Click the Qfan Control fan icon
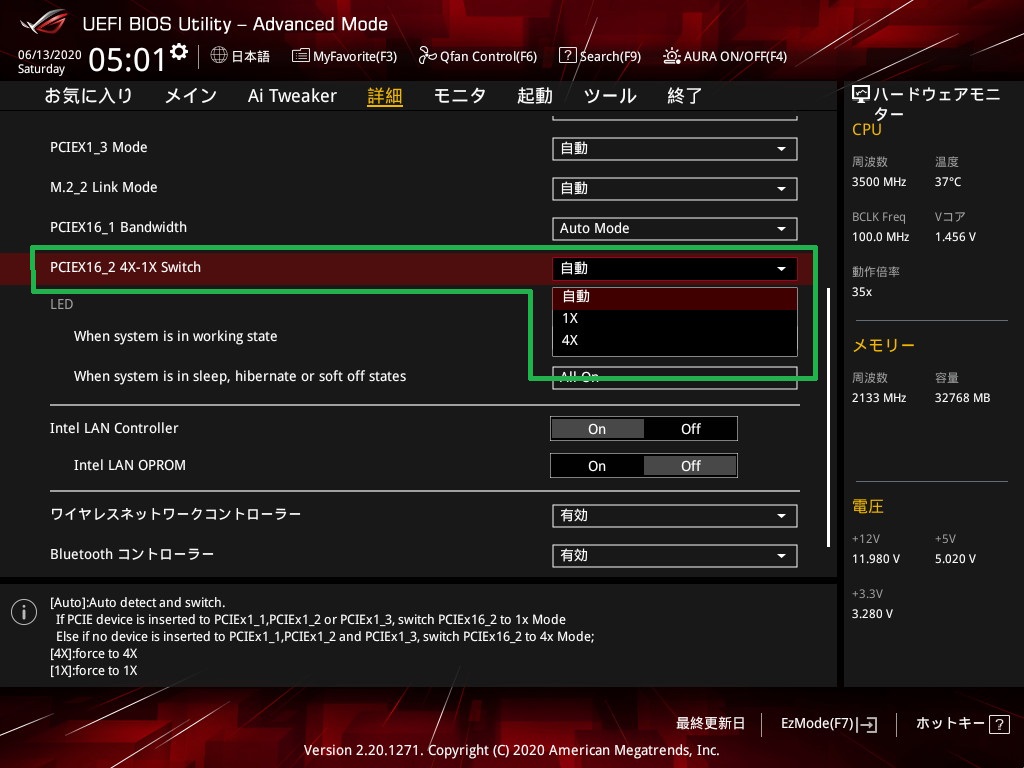 [x=427, y=56]
